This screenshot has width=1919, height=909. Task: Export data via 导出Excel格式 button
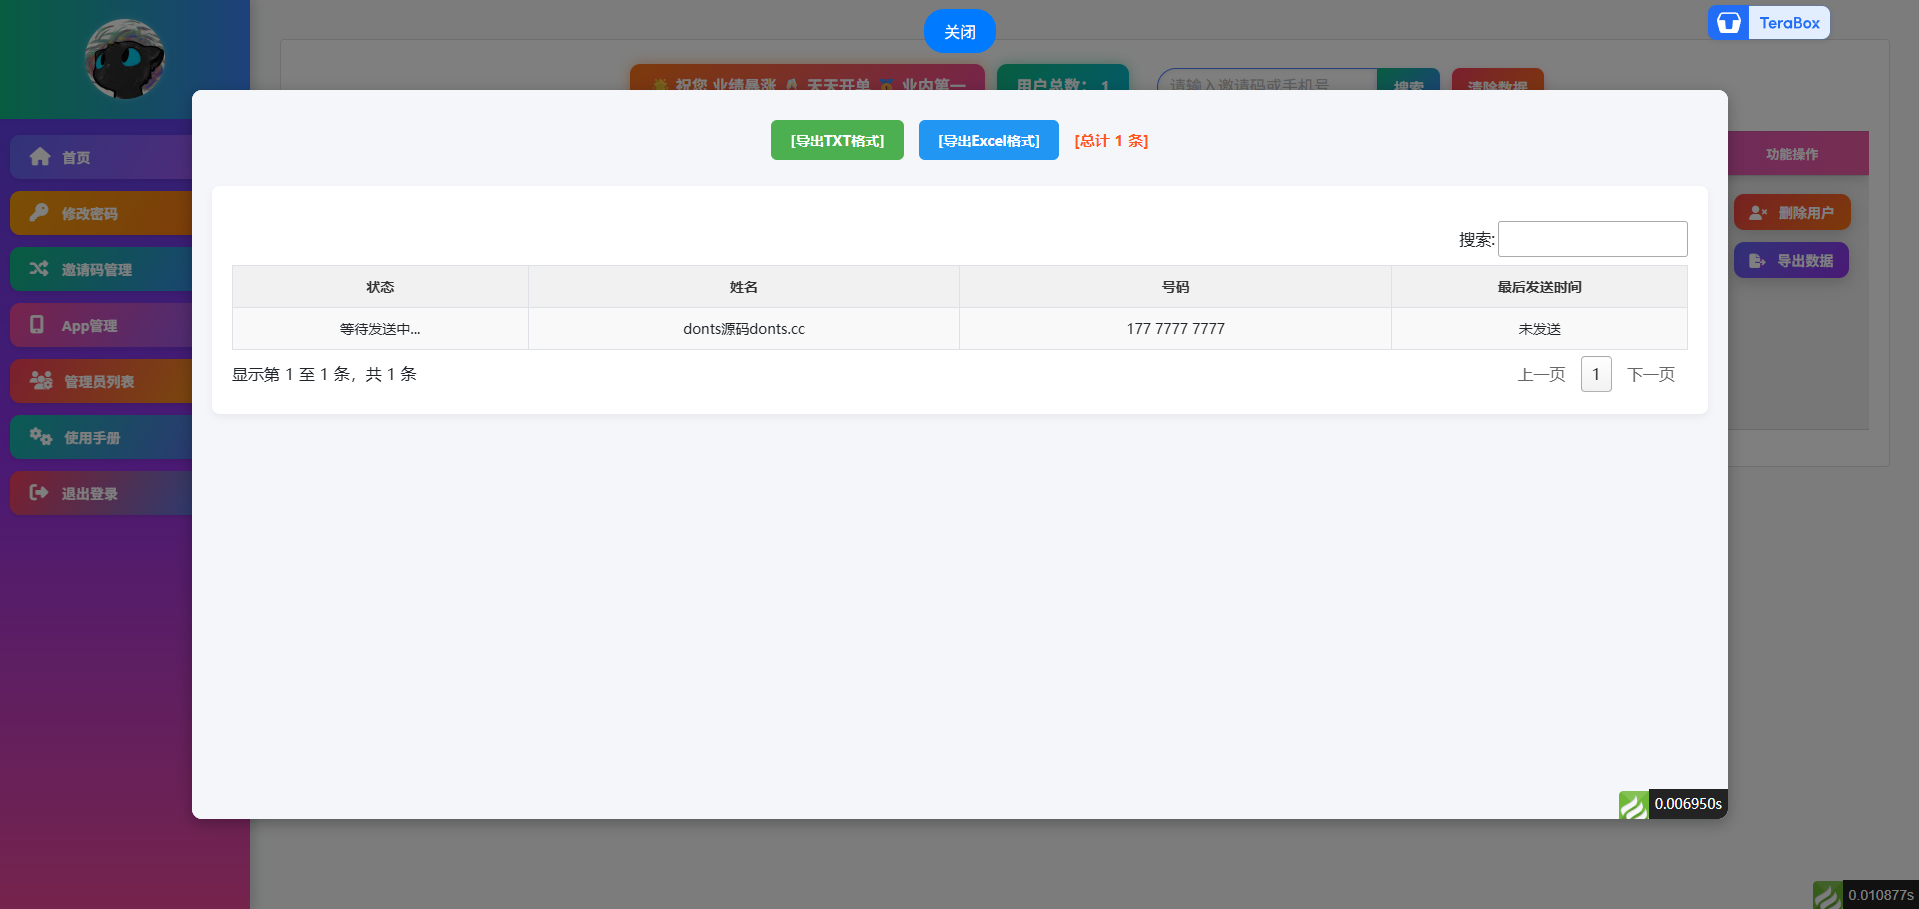click(x=988, y=141)
